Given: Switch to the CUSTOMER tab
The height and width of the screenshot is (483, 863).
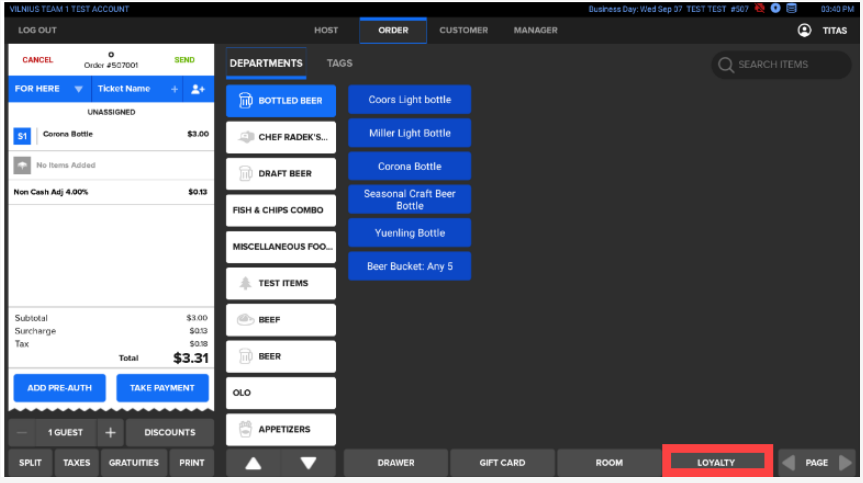Looking at the screenshot, I should (x=463, y=30).
